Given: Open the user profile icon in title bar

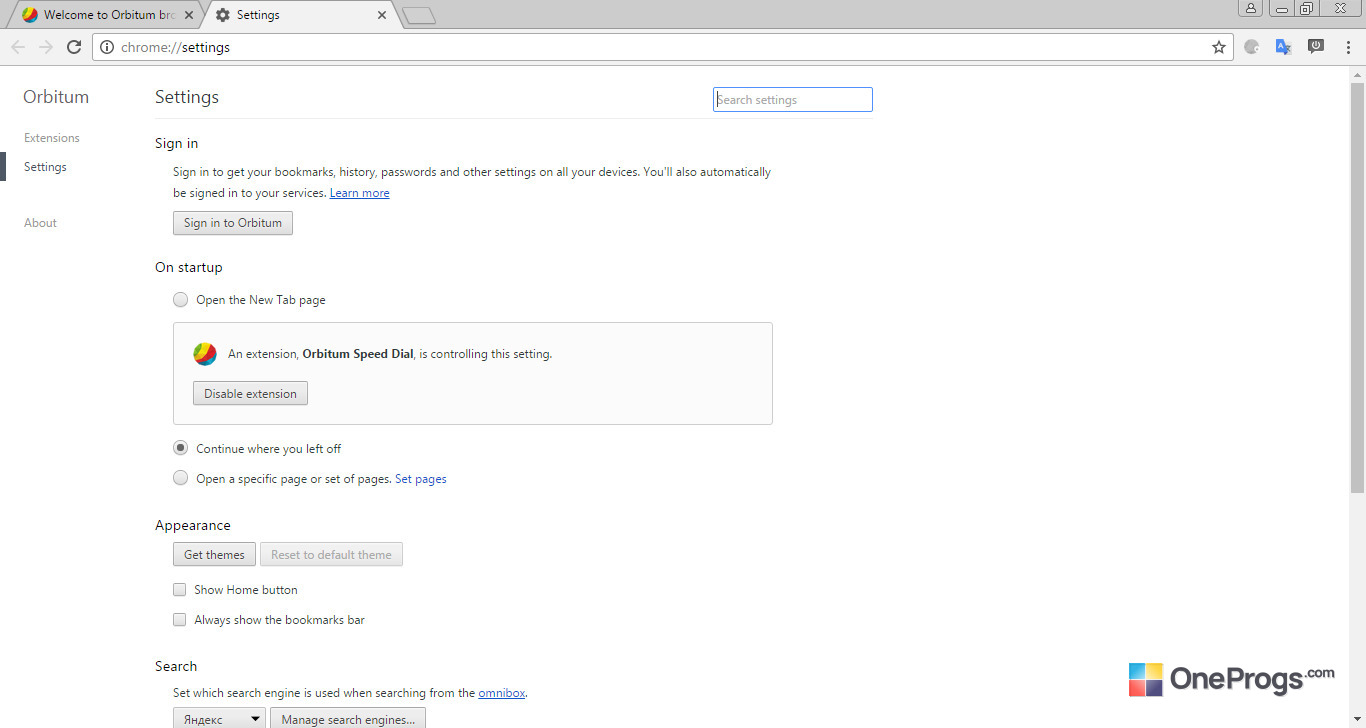Looking at the screenshot, I should [x=1251, y=8].
